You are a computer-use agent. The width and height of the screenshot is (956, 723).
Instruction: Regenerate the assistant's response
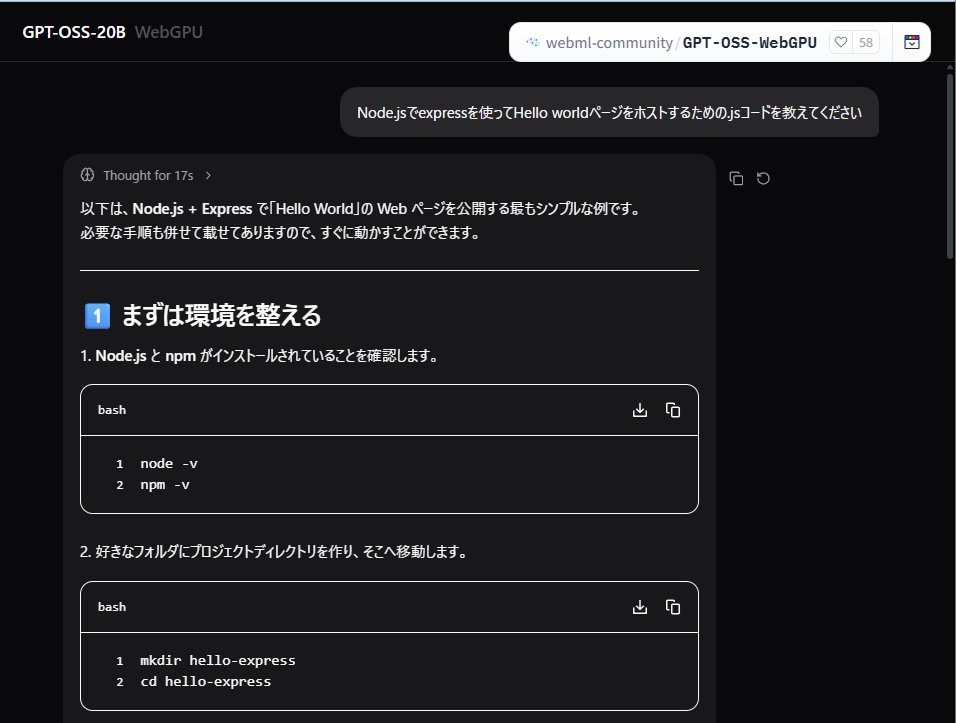(x=764, y=177)
